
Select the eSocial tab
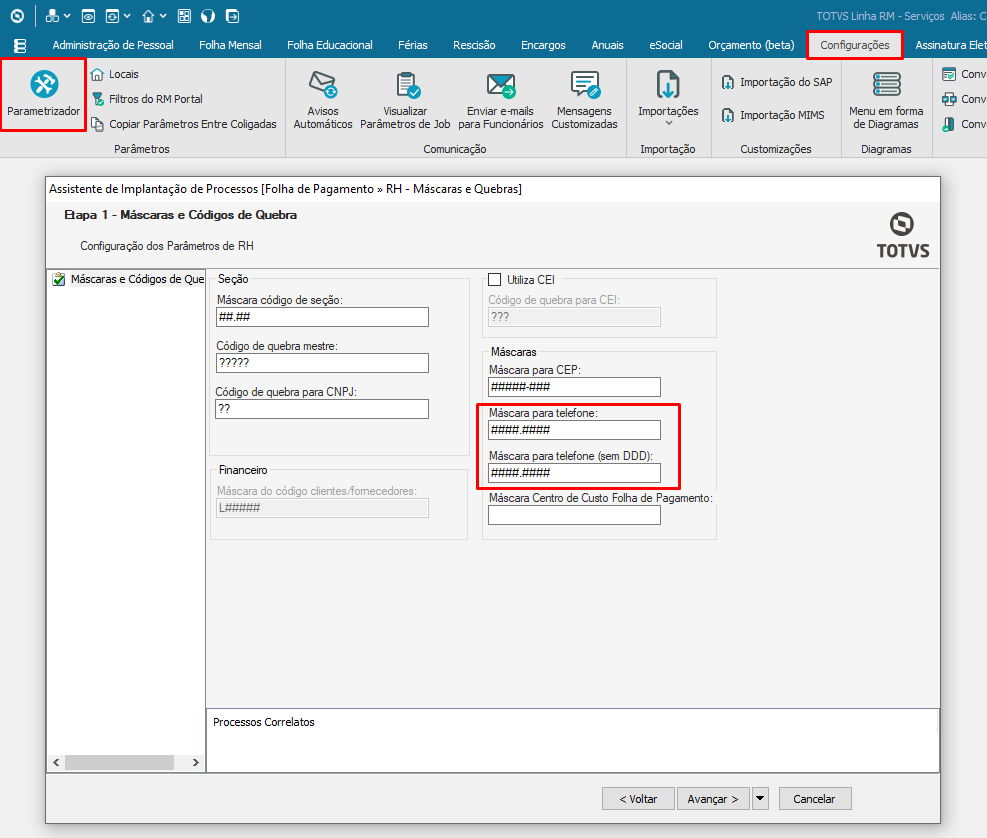[666, 45]
